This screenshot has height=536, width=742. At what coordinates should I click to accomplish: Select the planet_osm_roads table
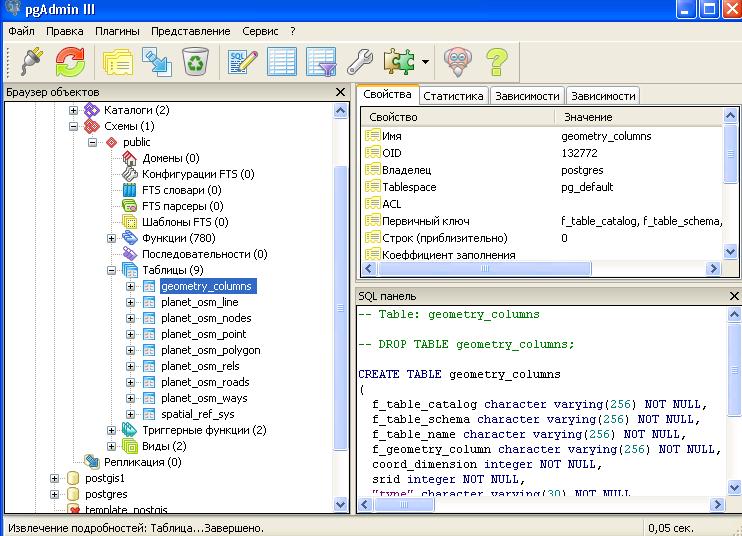[x=204, y=382]
